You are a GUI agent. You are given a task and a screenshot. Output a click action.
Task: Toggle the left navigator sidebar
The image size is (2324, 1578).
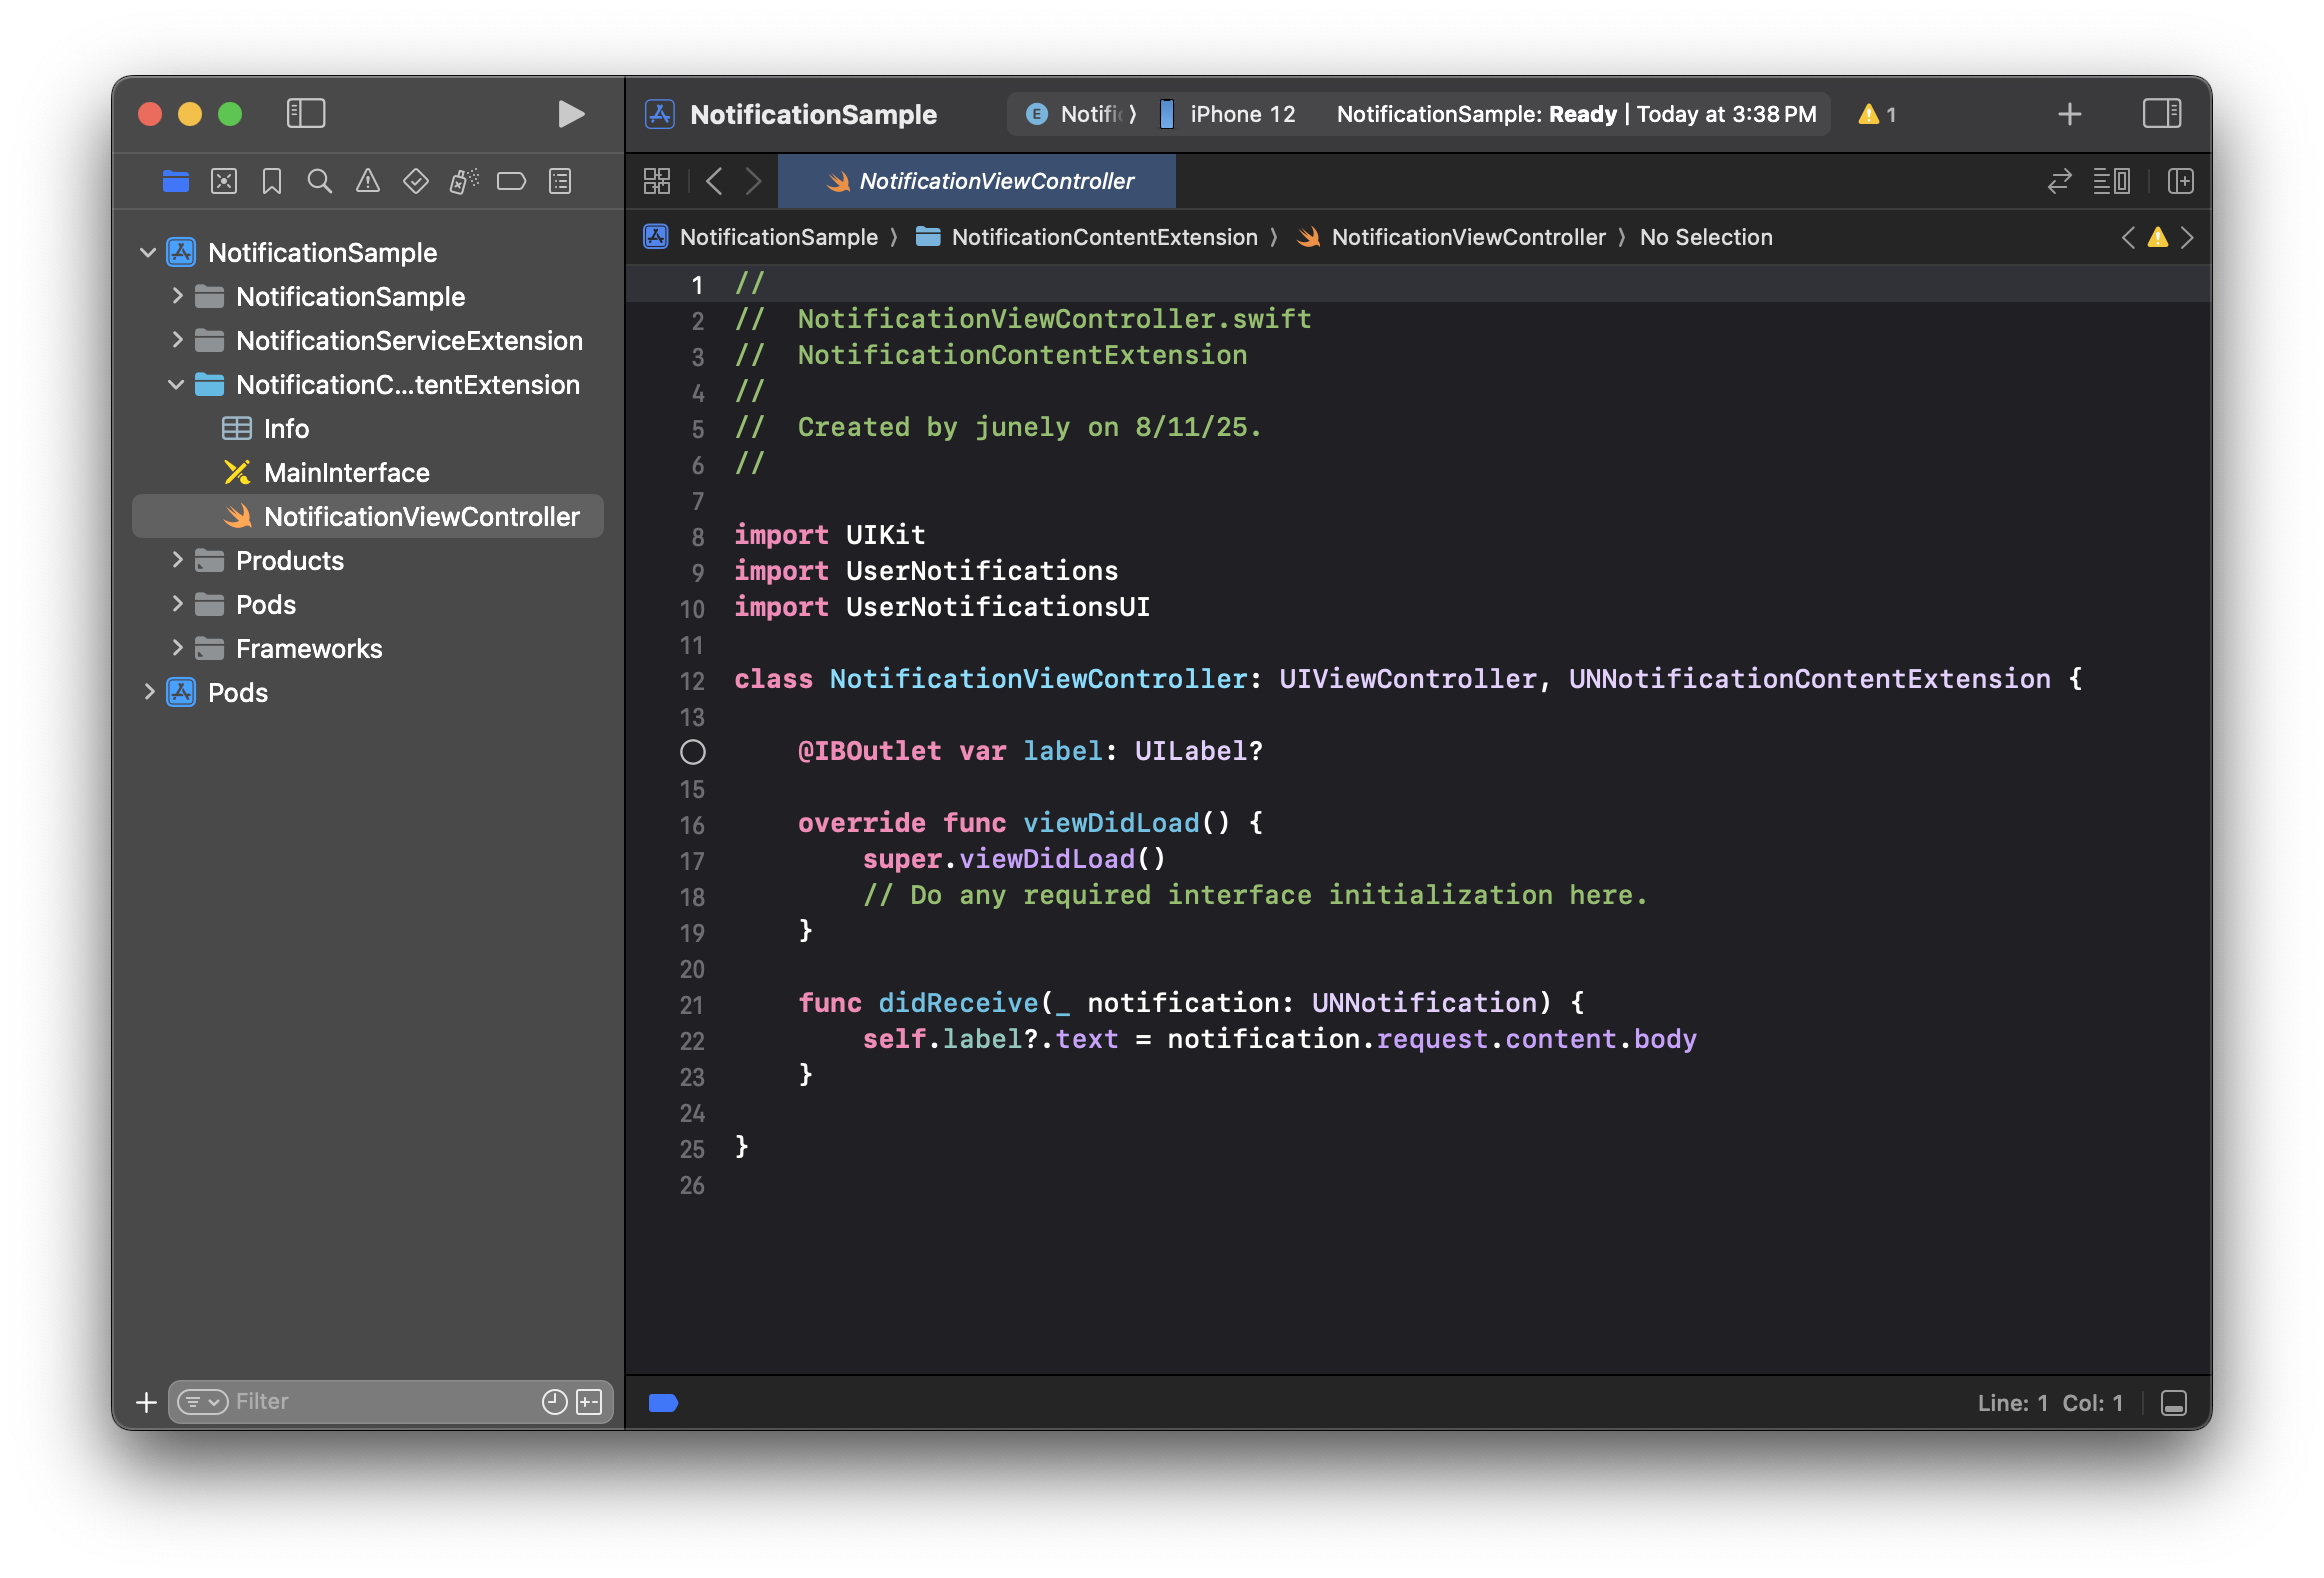(x=306, y=114)
